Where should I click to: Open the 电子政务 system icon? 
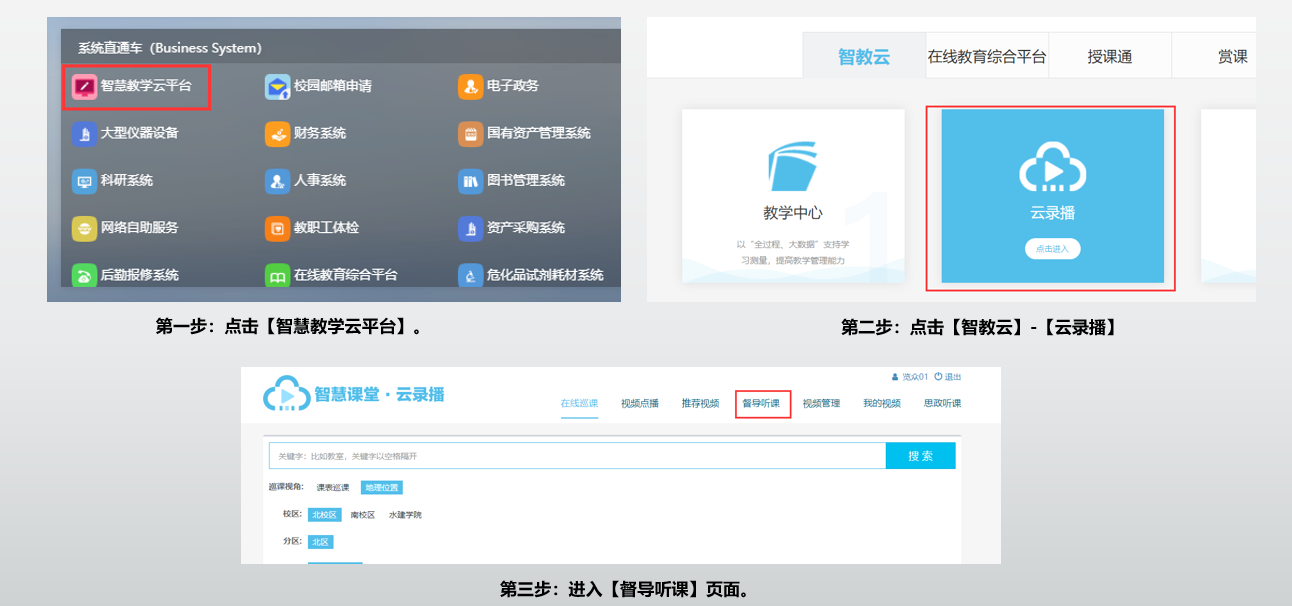coord(470,86)
